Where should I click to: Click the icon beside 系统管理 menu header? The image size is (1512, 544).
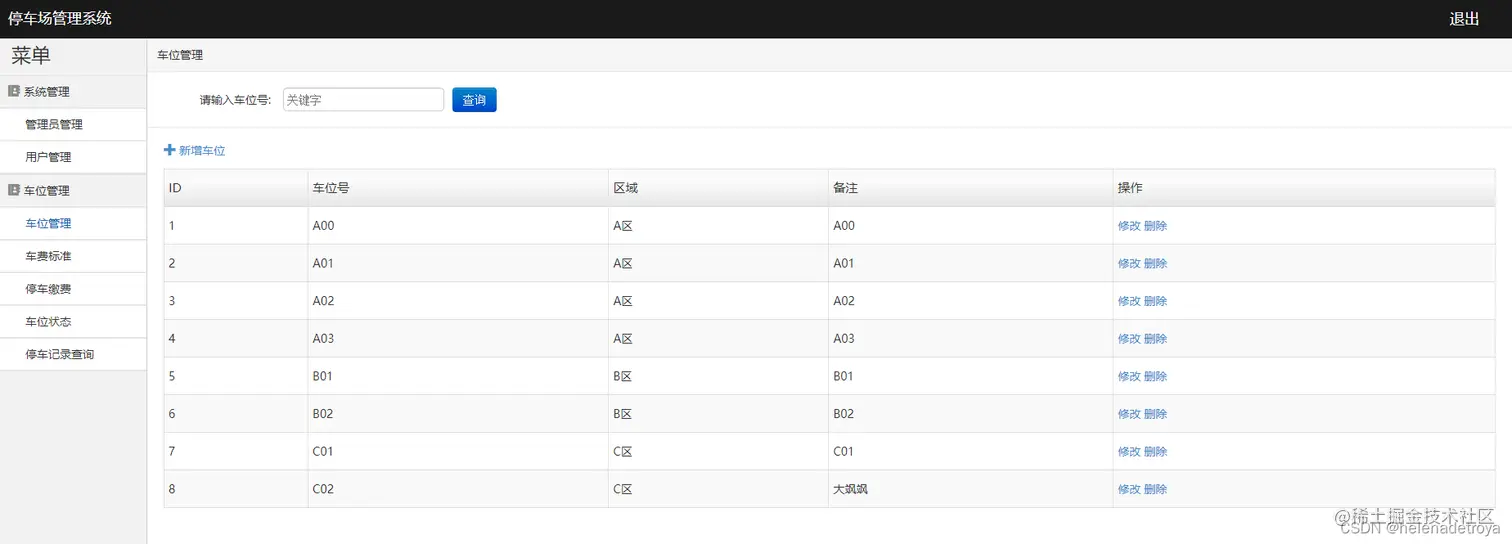tap(14, 91)
